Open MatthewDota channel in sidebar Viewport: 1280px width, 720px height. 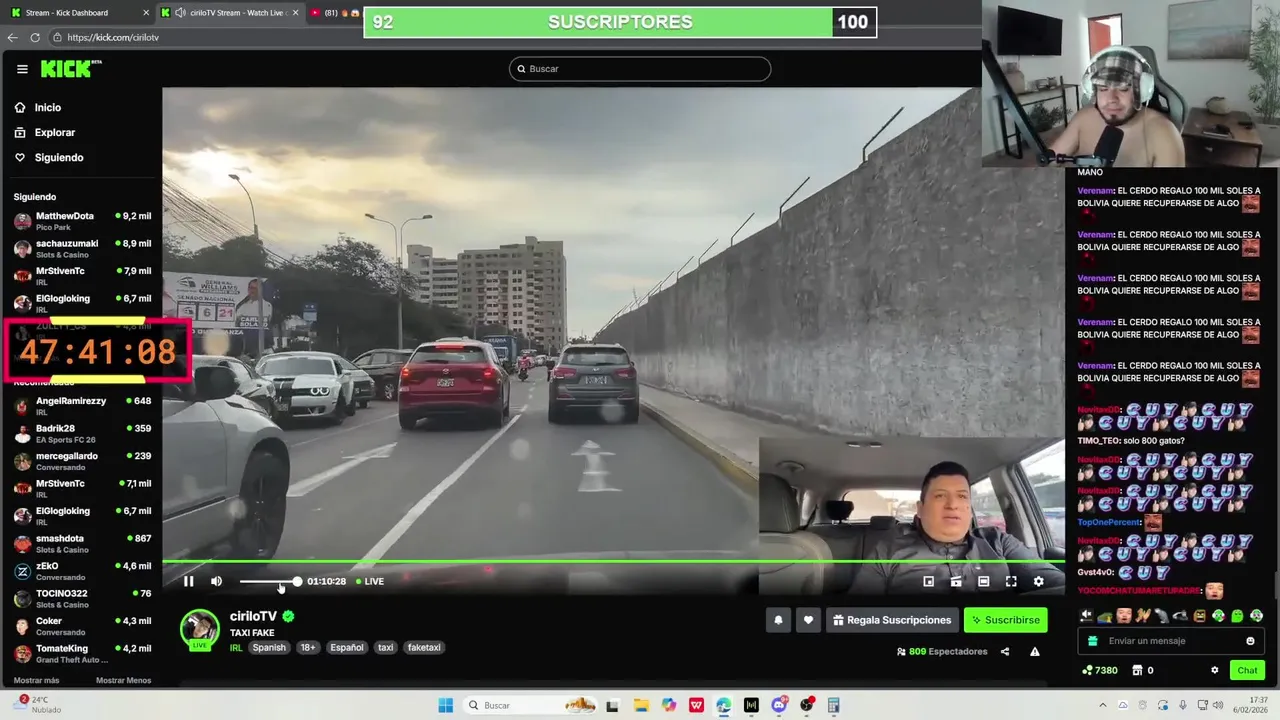[82, 221]
